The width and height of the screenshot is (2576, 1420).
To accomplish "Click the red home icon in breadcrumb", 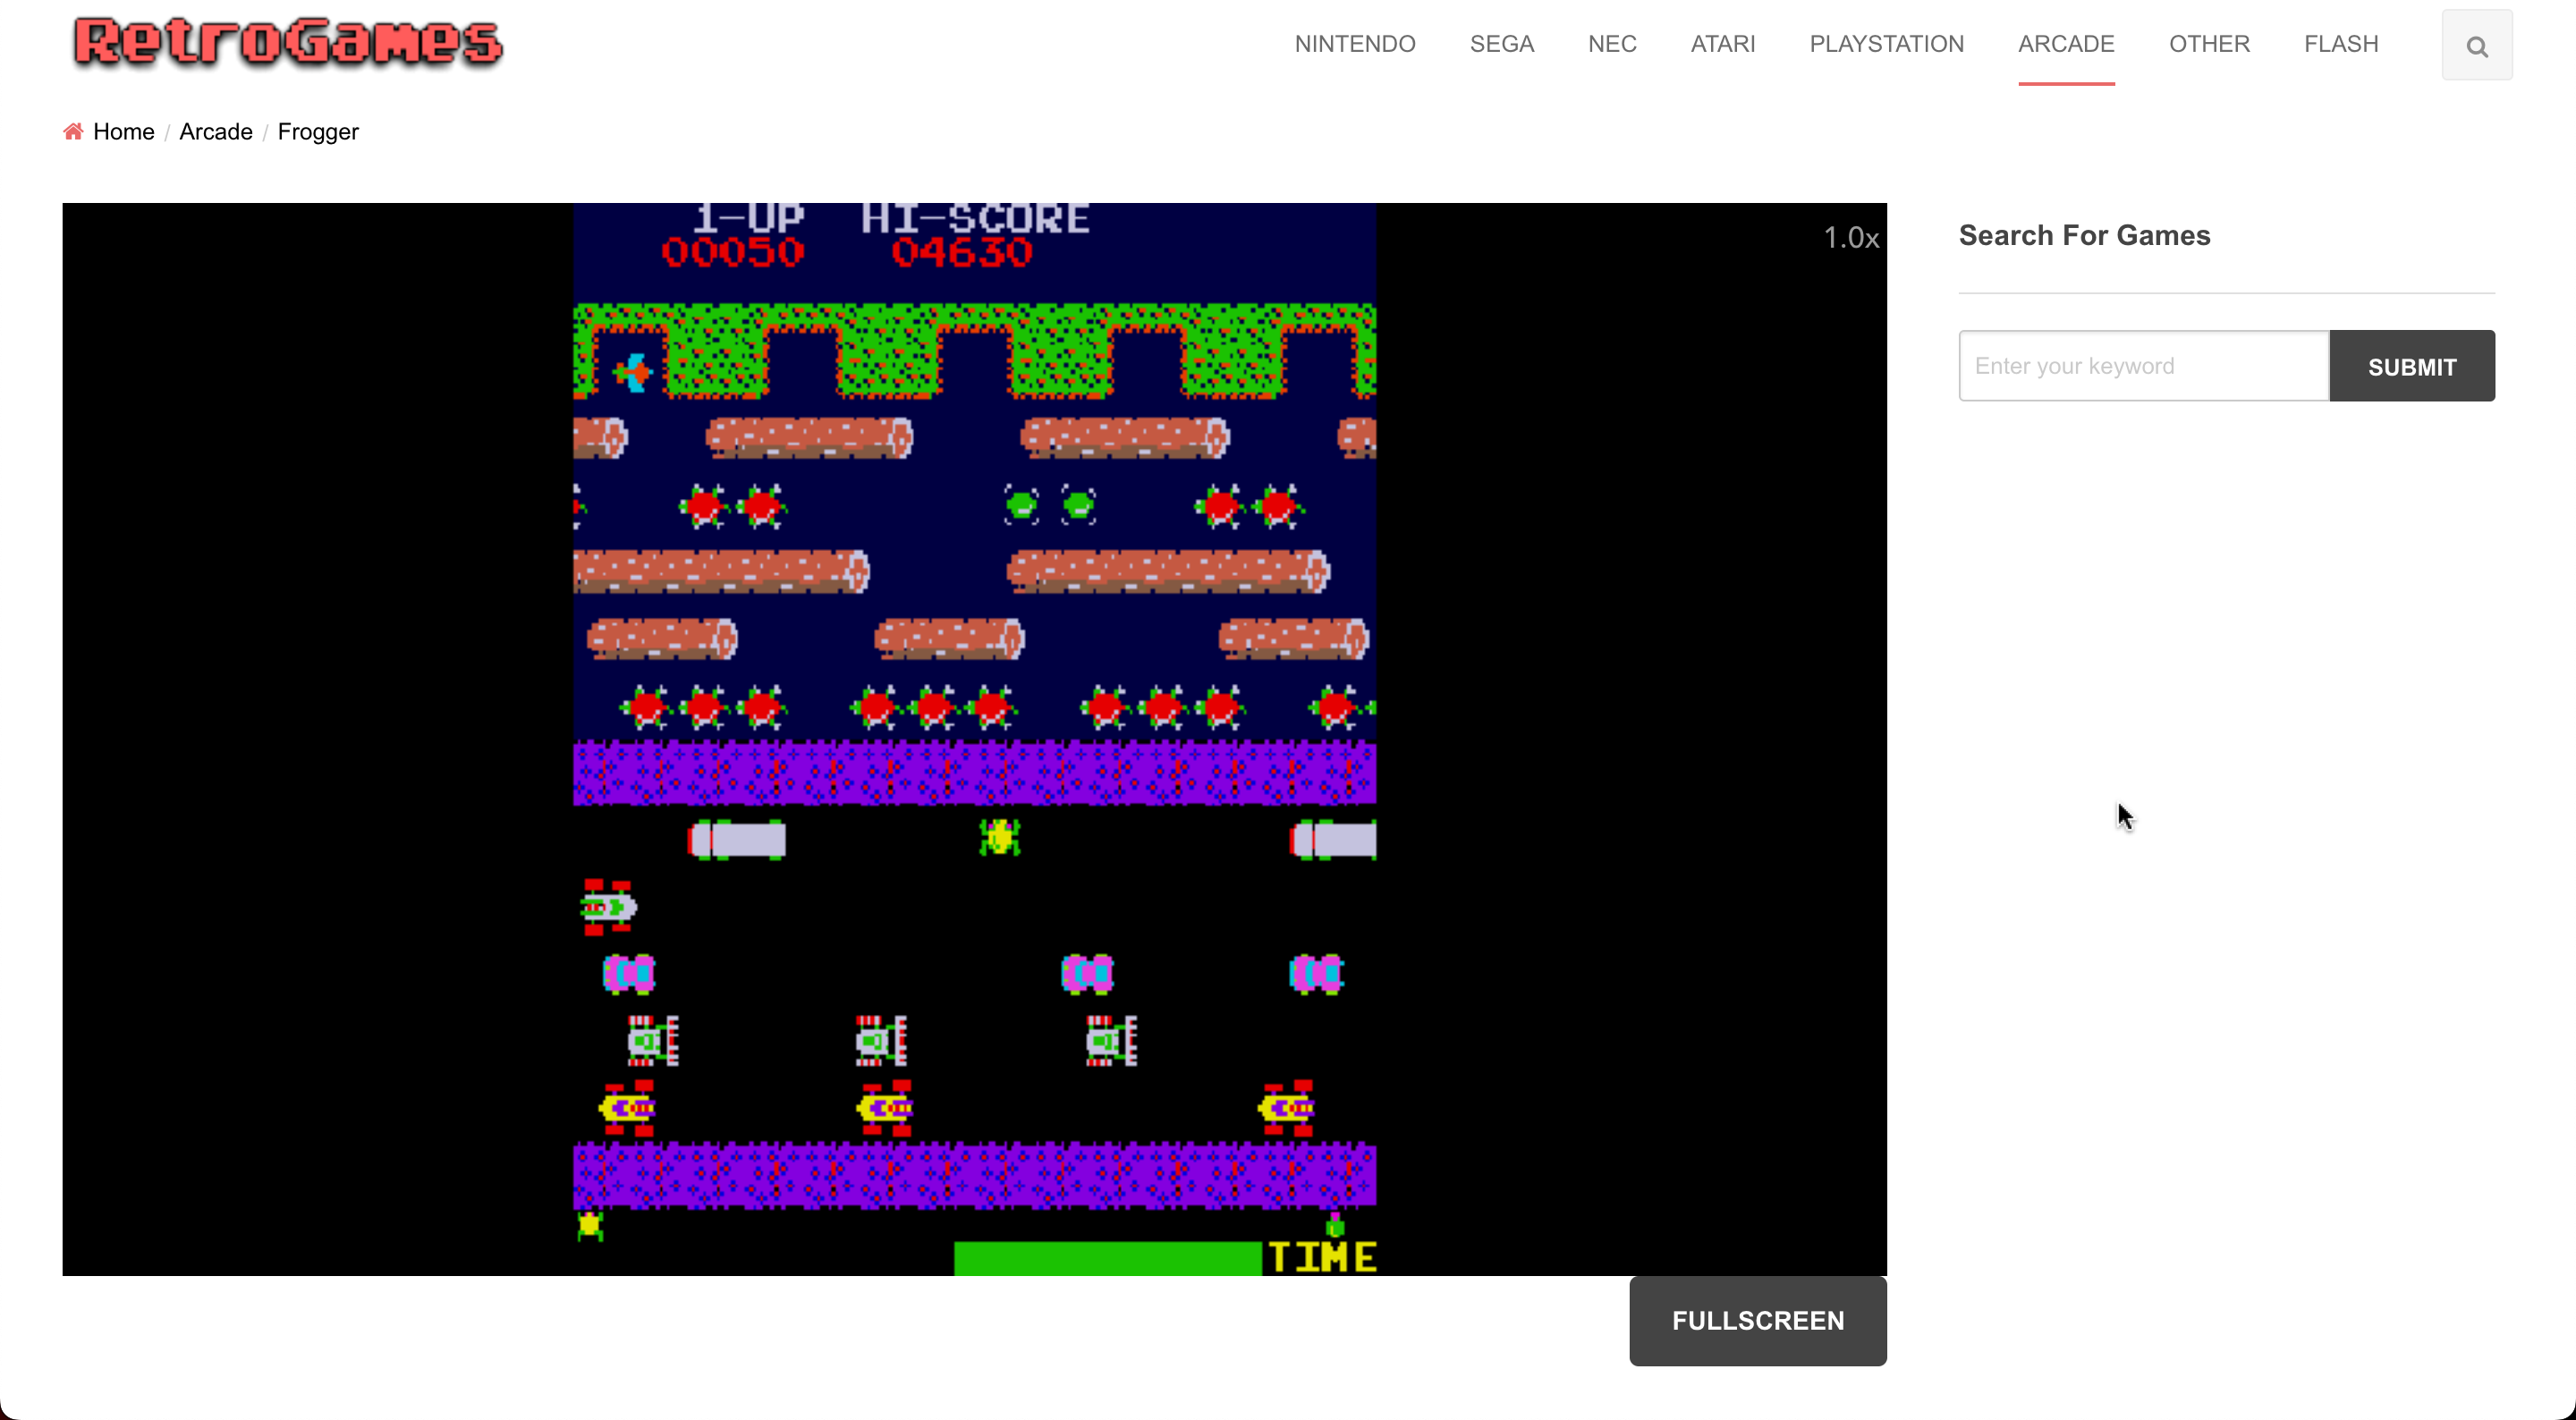I will 73,132.
